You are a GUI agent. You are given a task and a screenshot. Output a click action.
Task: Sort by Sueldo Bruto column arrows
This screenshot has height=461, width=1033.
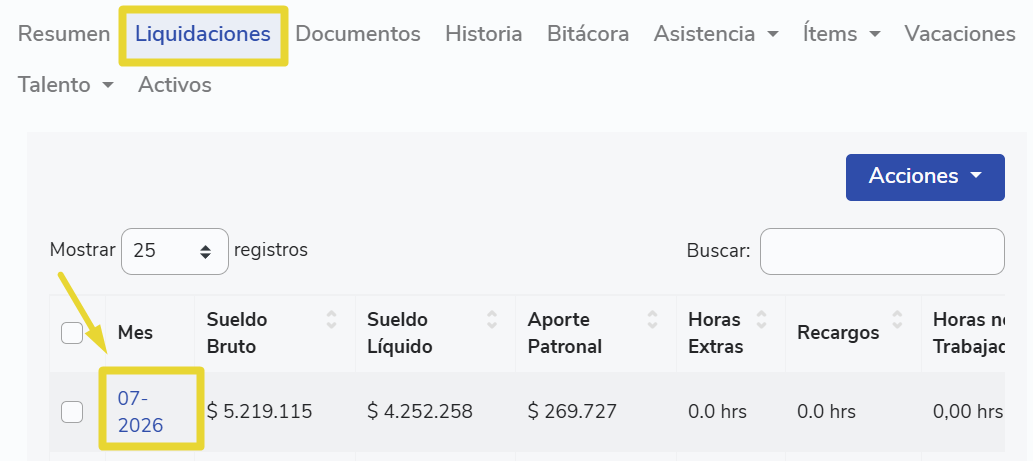click(331, 319)
